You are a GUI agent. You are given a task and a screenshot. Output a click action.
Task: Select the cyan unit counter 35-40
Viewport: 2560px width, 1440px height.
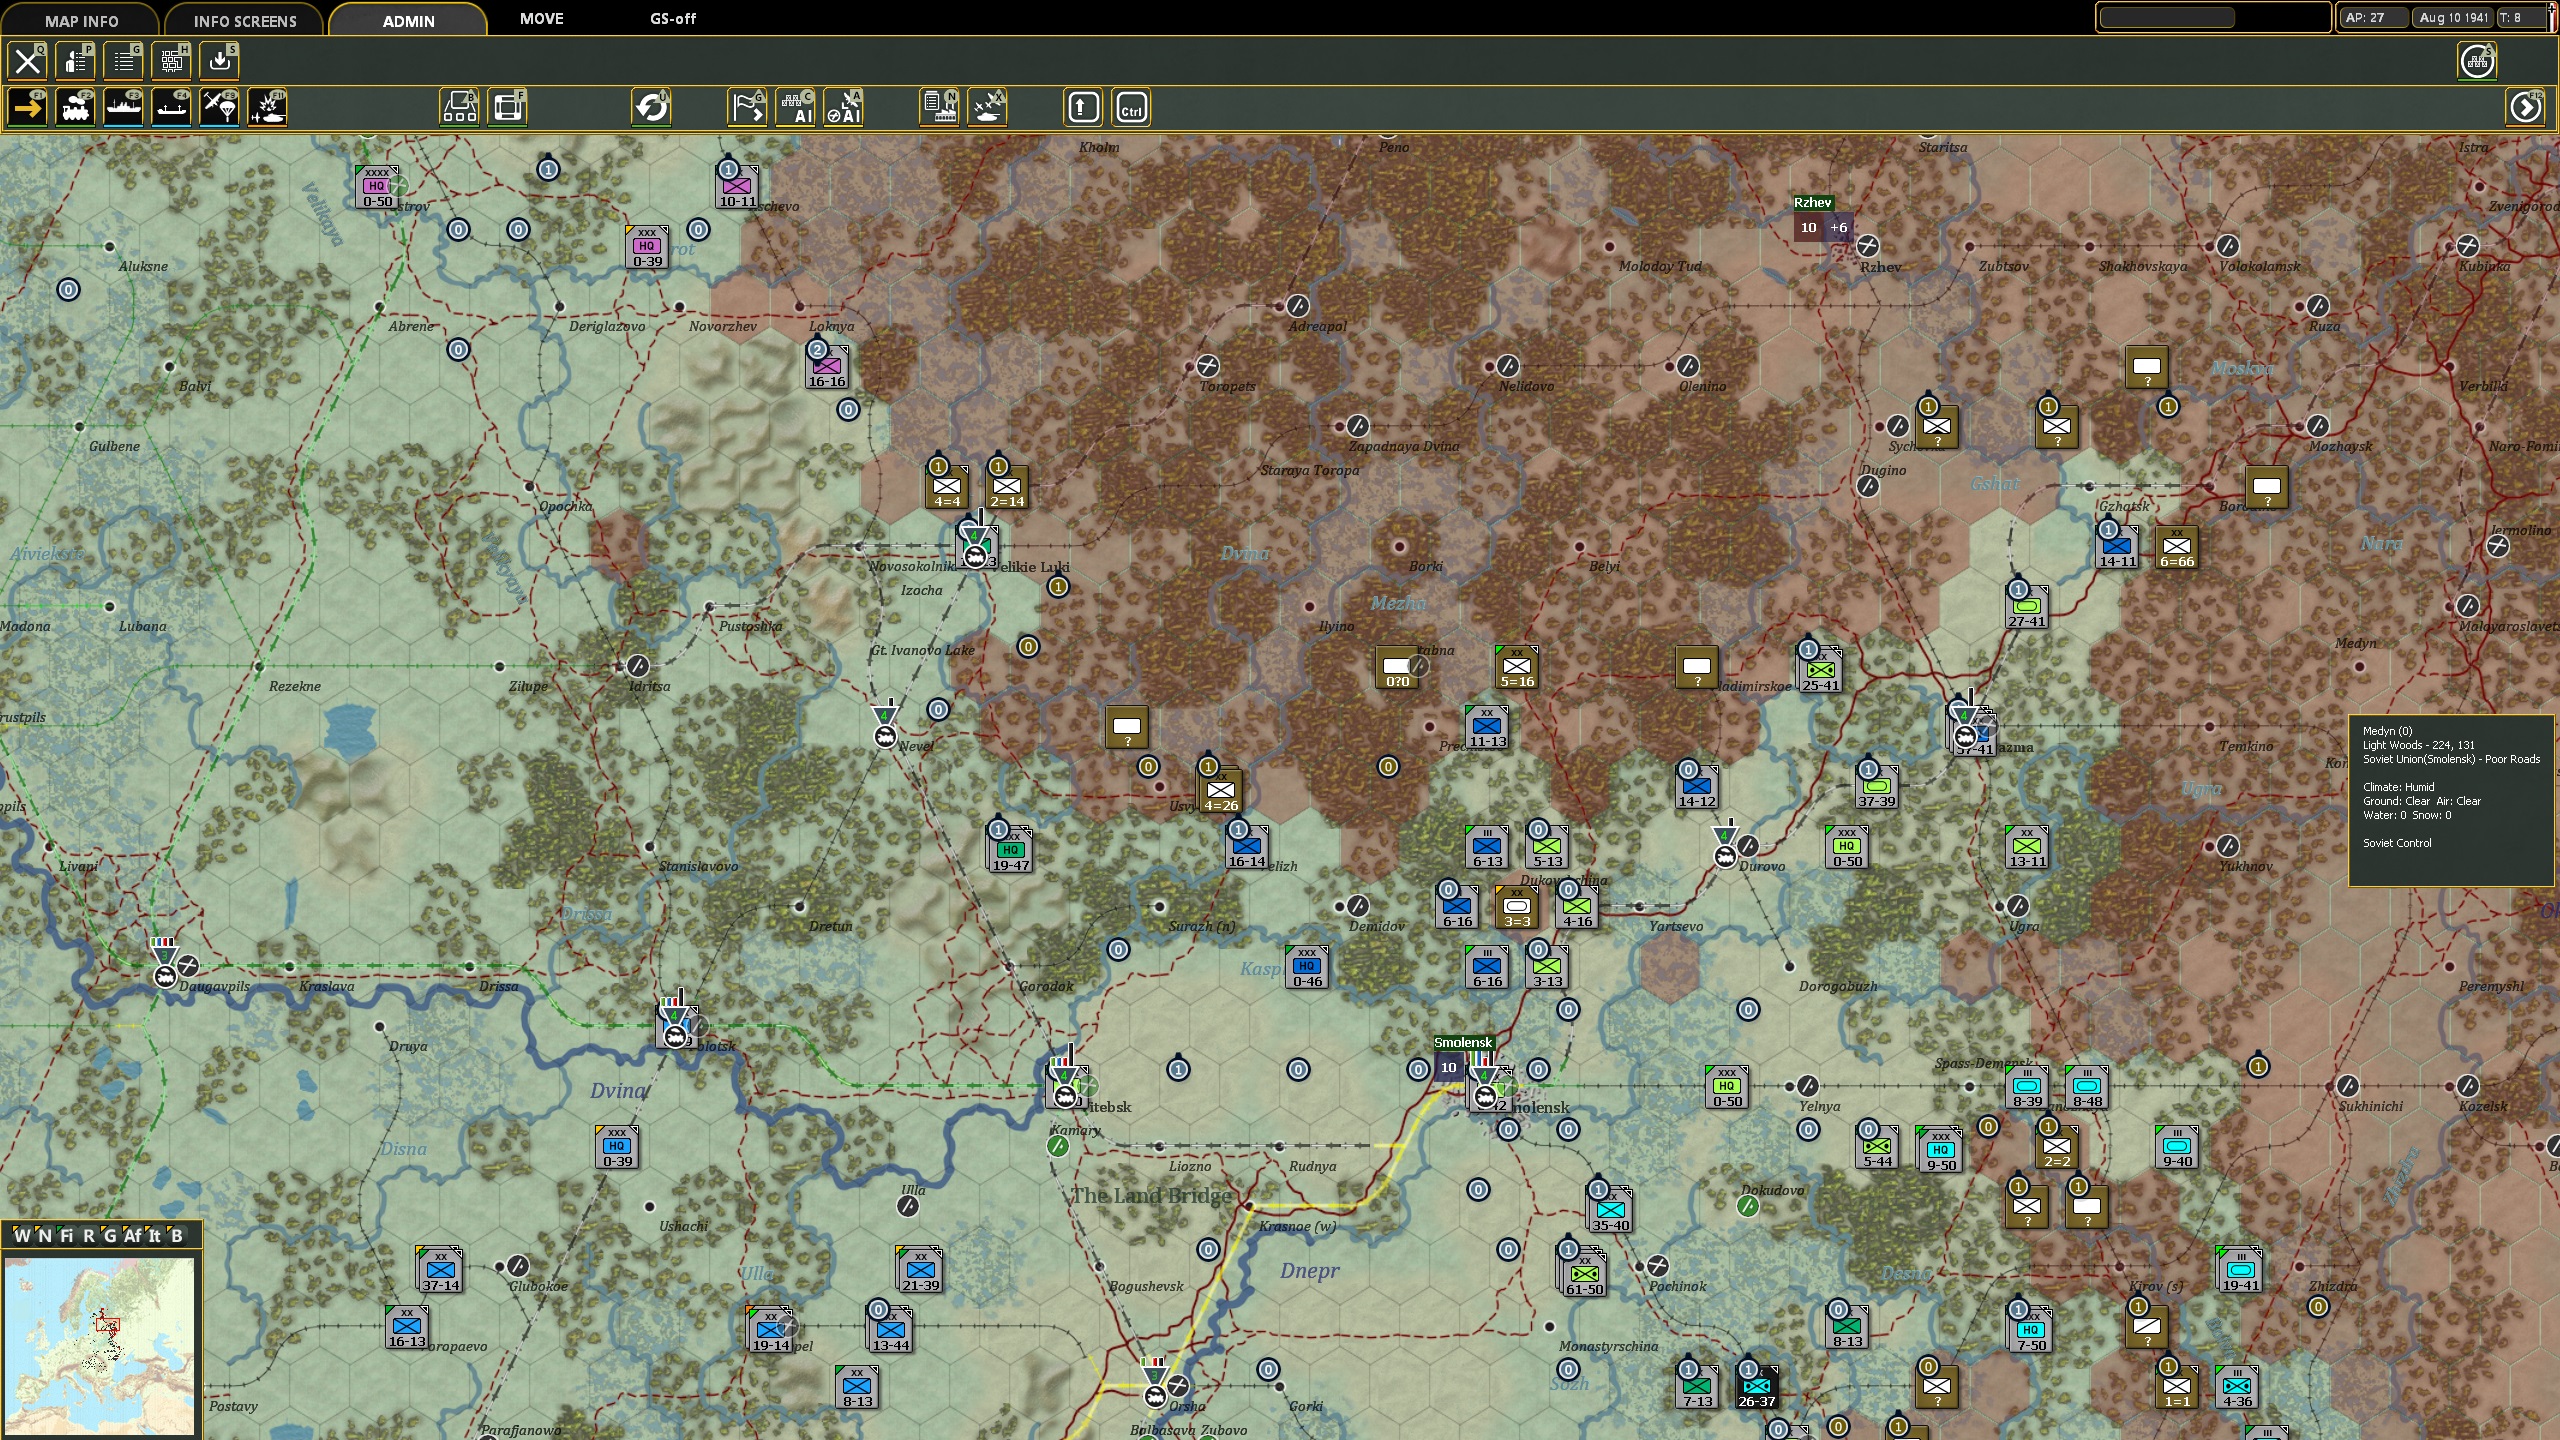(x=1610, y=1211)
